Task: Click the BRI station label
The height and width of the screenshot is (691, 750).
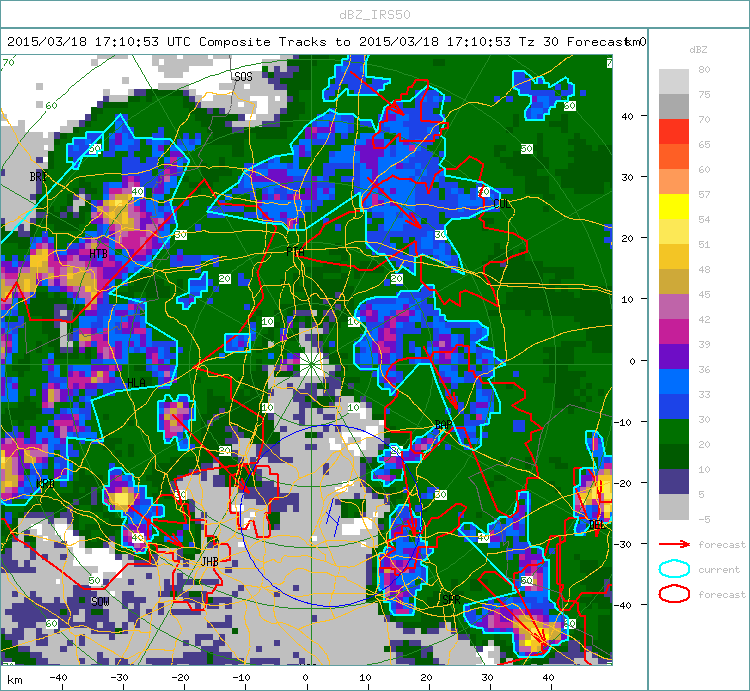Action: [38, 176]
